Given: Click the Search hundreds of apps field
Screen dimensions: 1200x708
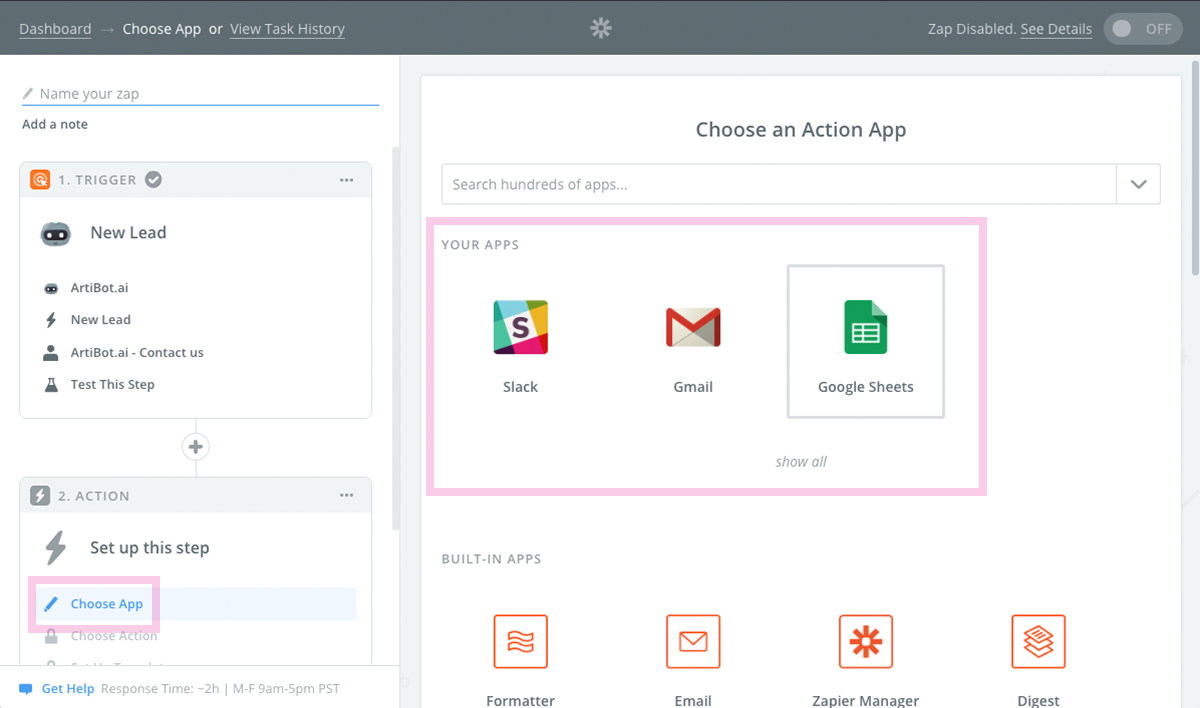Looking at the screenshot, I should pyautogui.click(x=779, y=184).
